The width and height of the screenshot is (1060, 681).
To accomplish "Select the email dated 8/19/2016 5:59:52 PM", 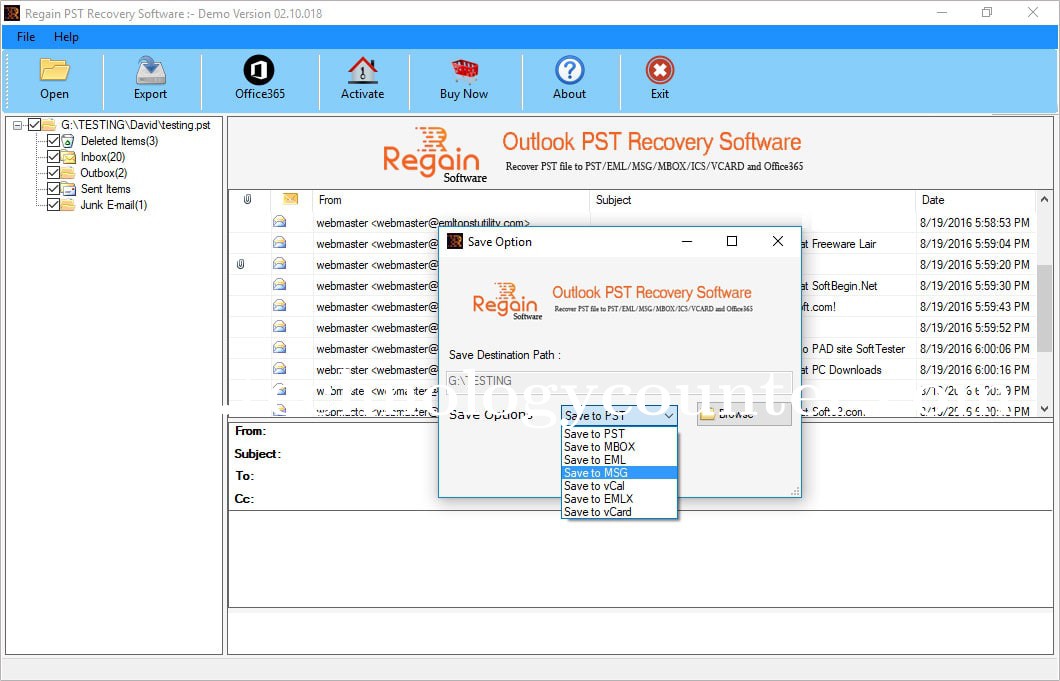I will point(974,327).
